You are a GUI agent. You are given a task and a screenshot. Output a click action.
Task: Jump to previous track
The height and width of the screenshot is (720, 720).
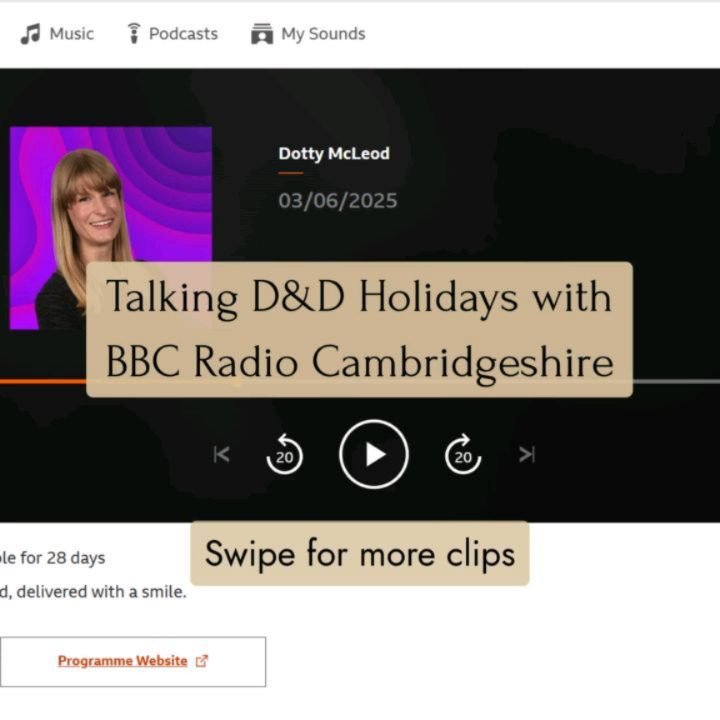tap(221, 455)
